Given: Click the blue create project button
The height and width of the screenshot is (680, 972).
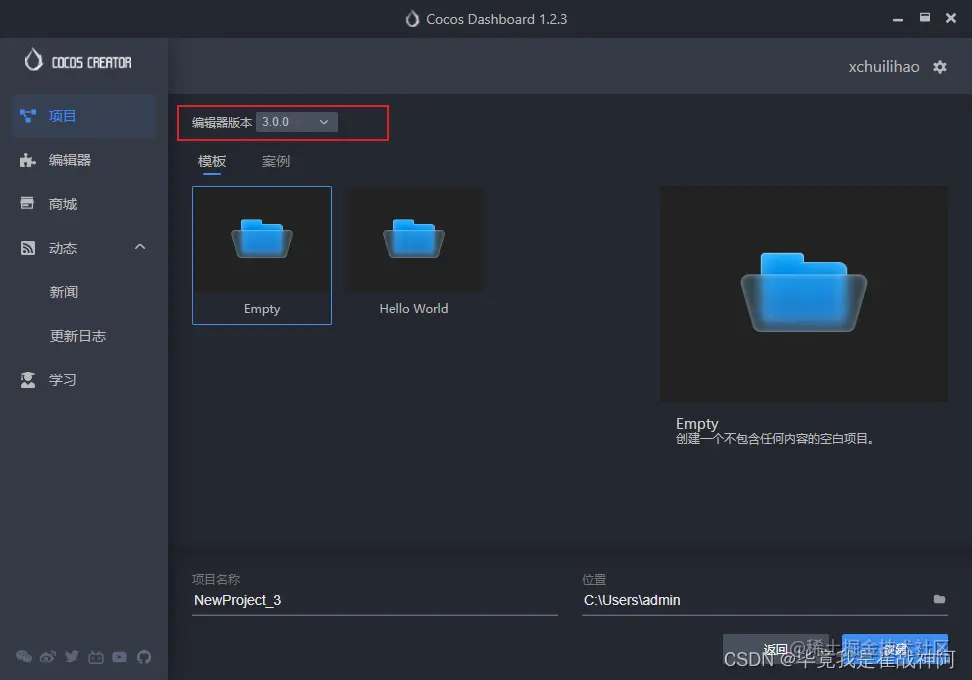Looking at the screenshot, I should pyautogui.click(x=895, y=650).
